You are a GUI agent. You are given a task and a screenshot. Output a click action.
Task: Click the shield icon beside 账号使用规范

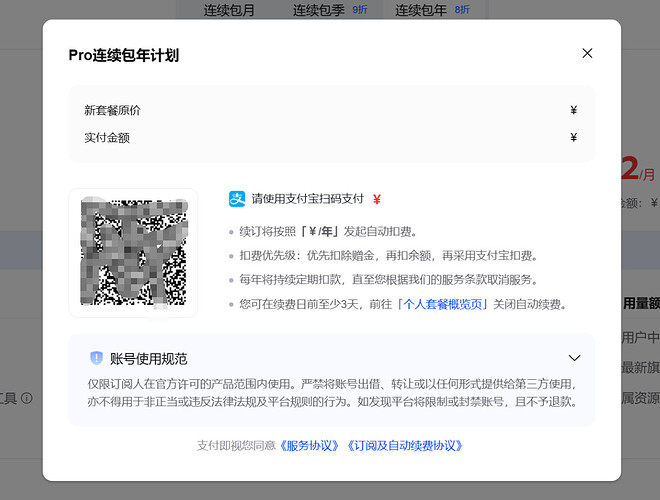pos(96,358)
